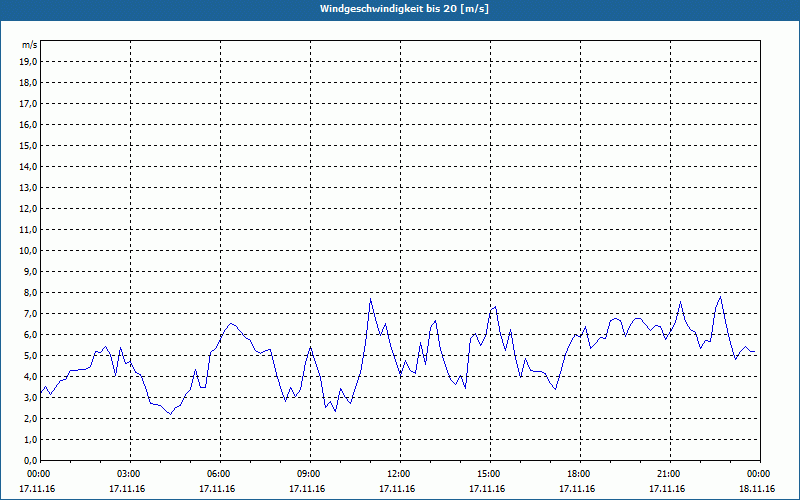This screenshot has width=800, height=500.
Task: Click the 19,0 y-axis label
Action: 28,62
